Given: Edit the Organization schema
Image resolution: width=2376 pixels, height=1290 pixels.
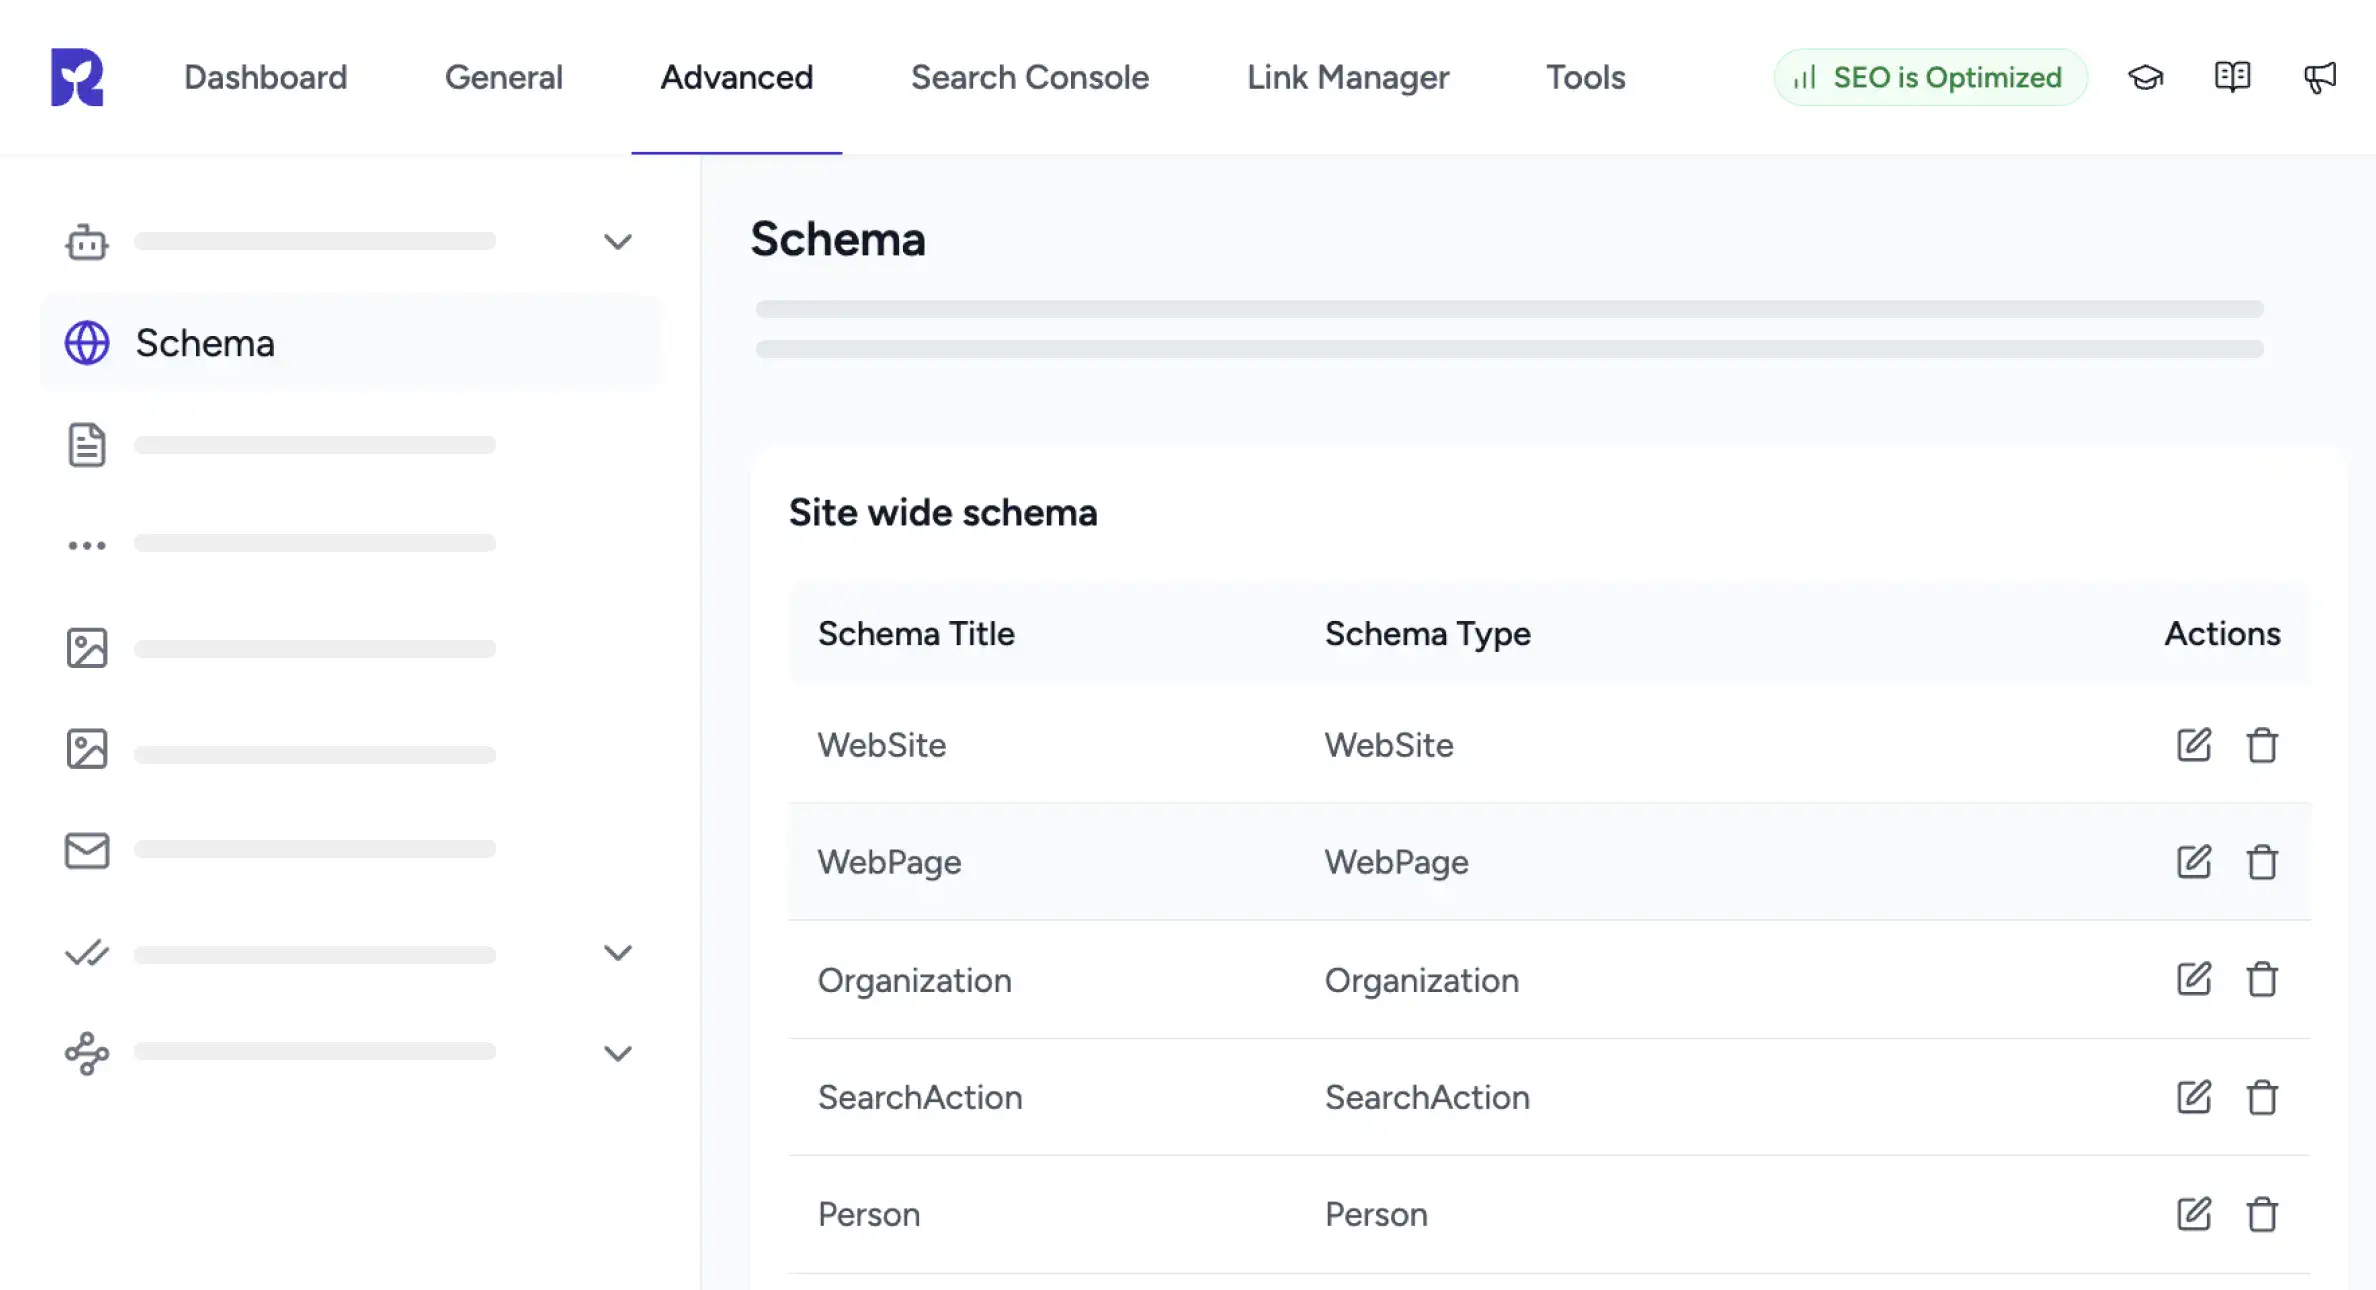Looking at the screenshot, I should pyautogui.click(x=2194, y=979).
